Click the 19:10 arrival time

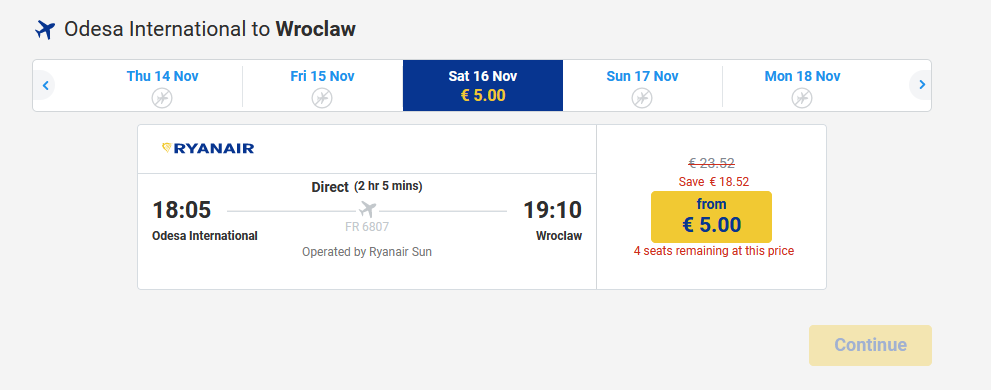(552, 210)
